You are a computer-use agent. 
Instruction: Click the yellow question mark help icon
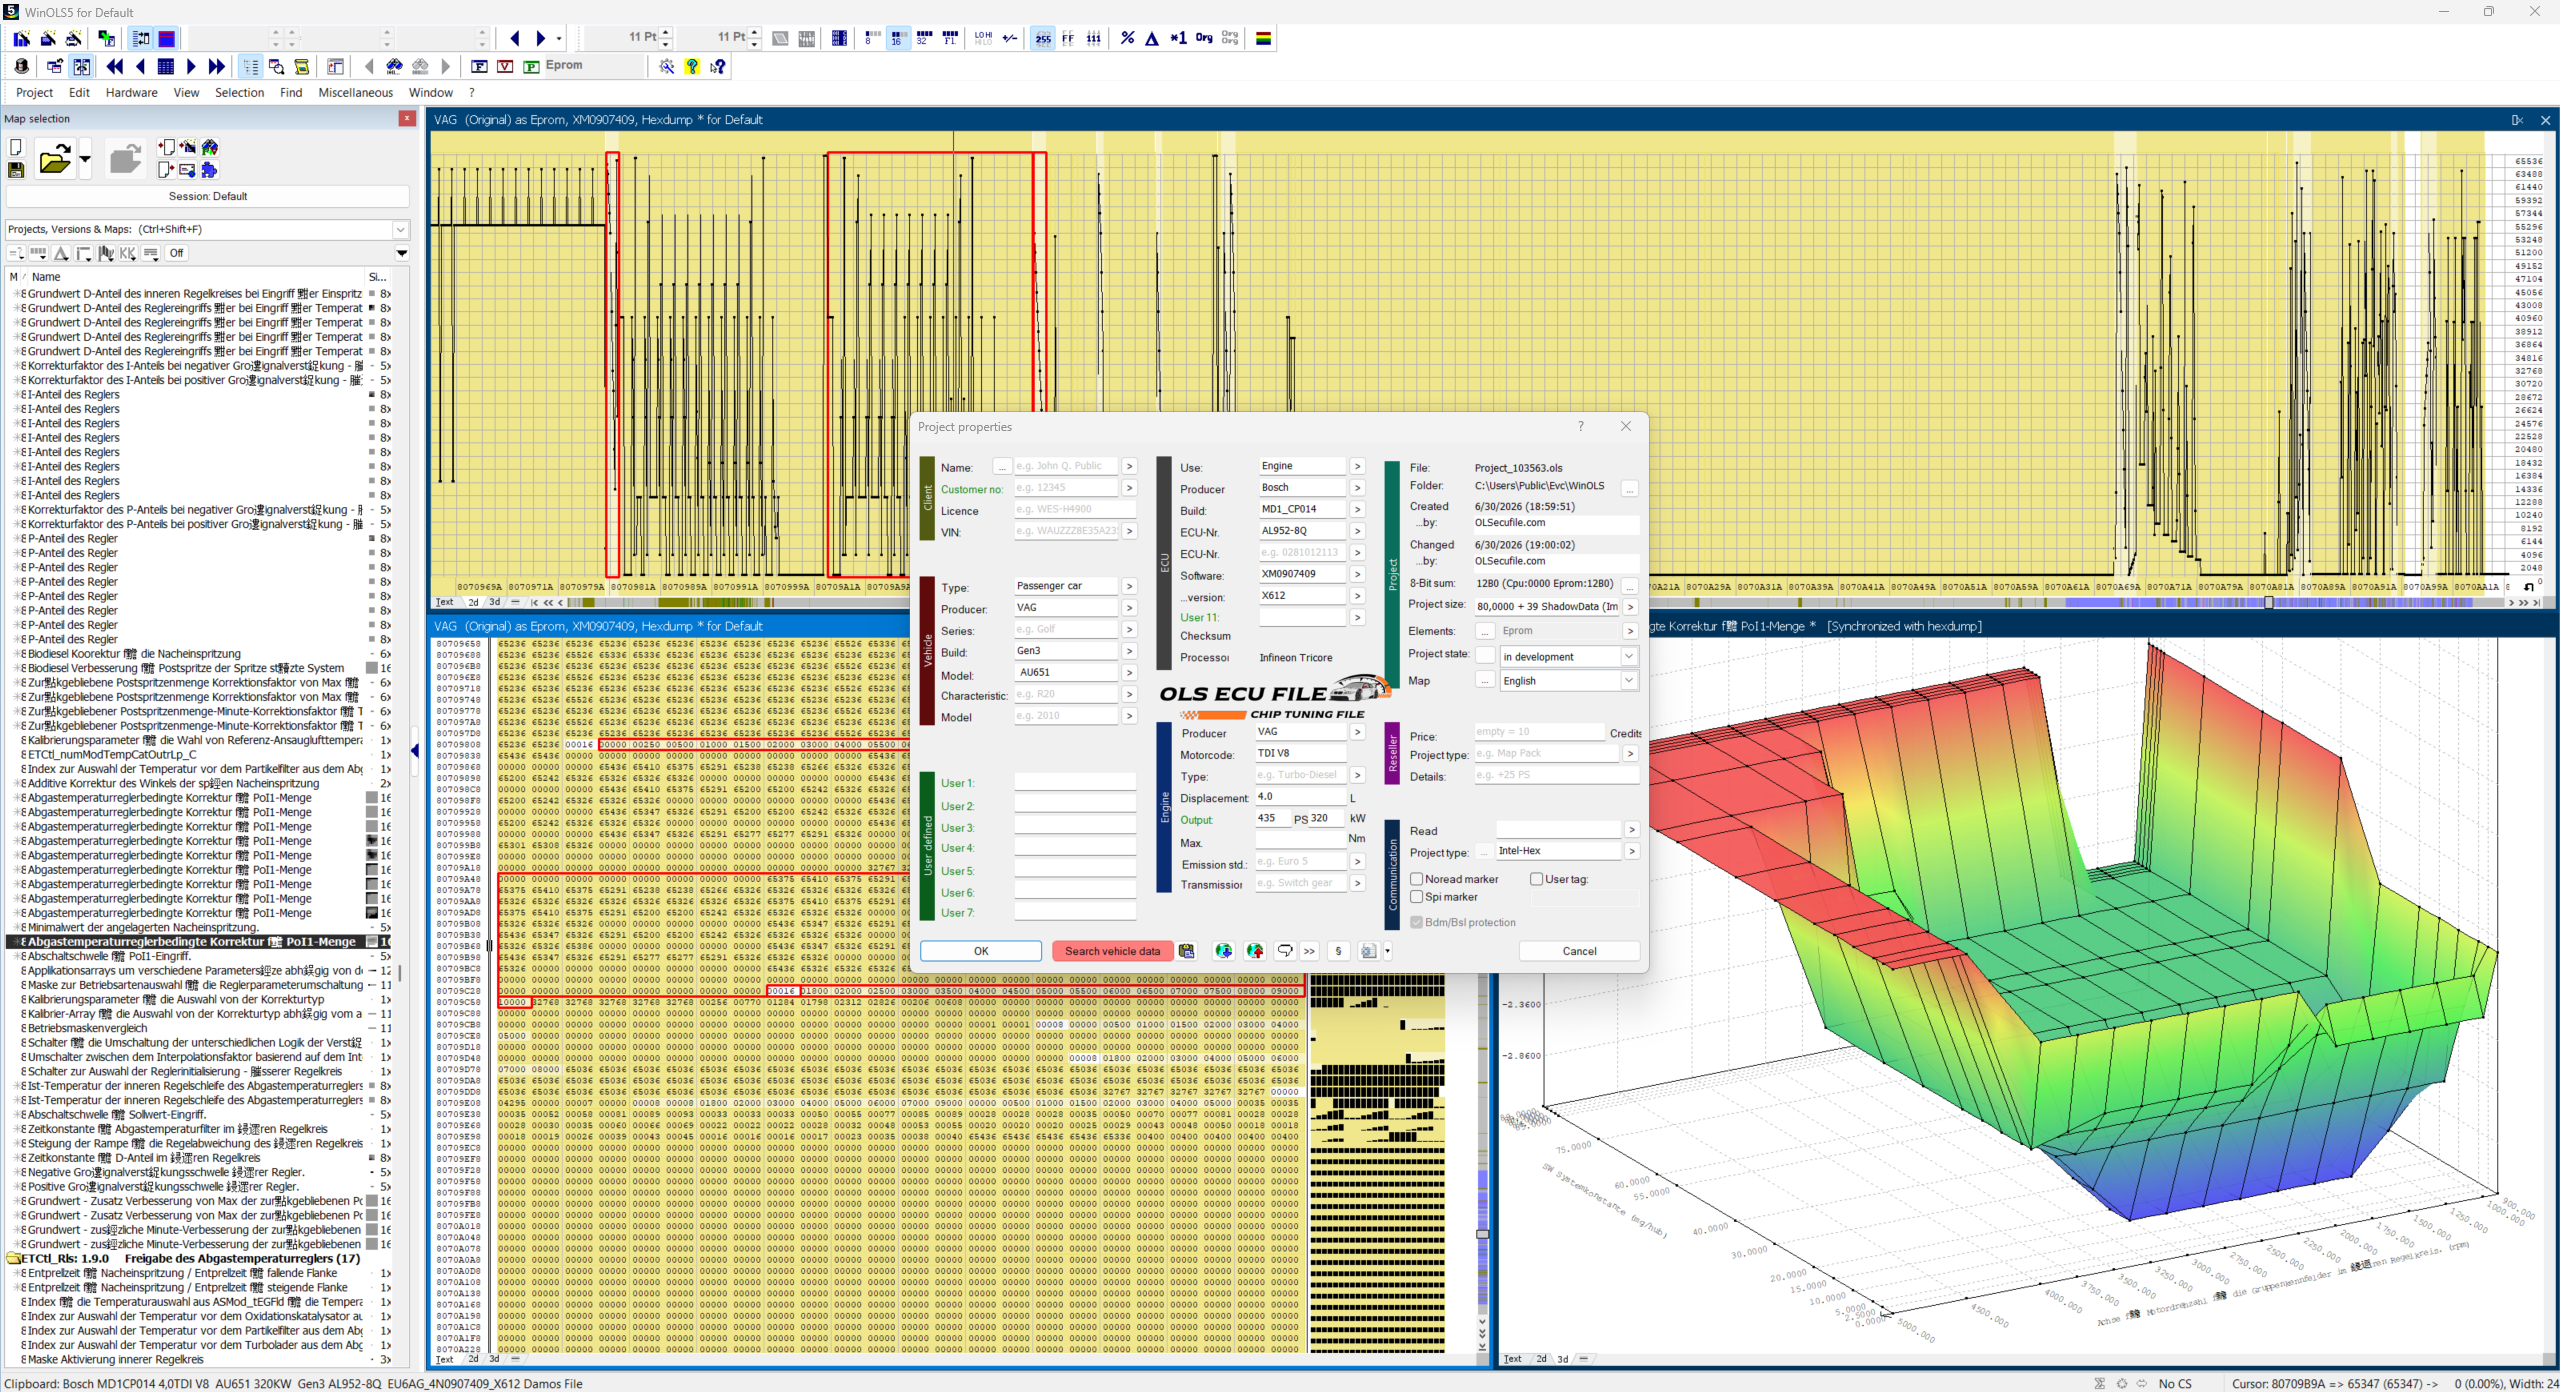coord(692,66)
